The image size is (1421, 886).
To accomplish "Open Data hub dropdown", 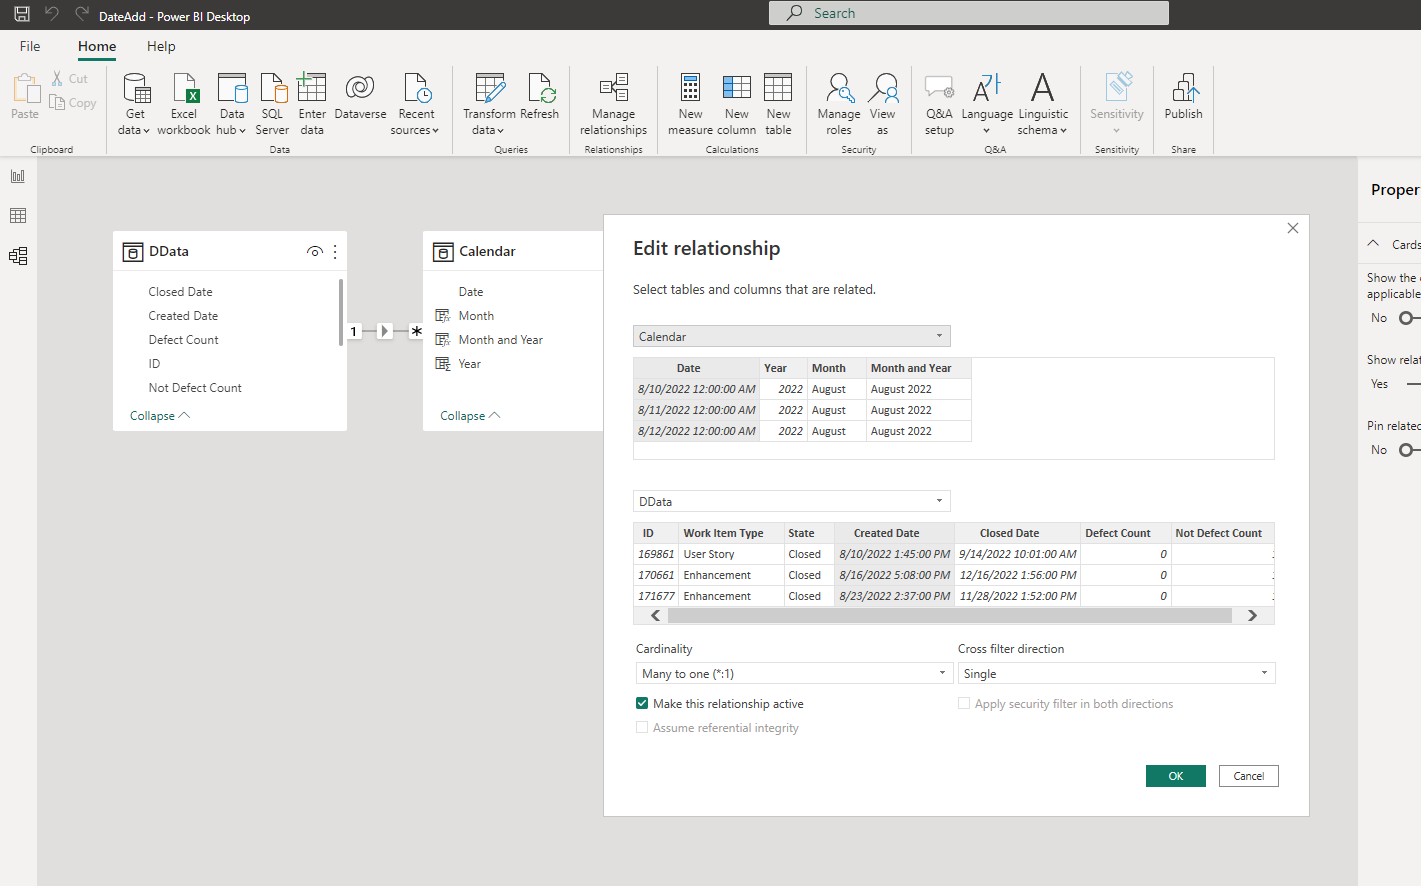I will point(232,104).
